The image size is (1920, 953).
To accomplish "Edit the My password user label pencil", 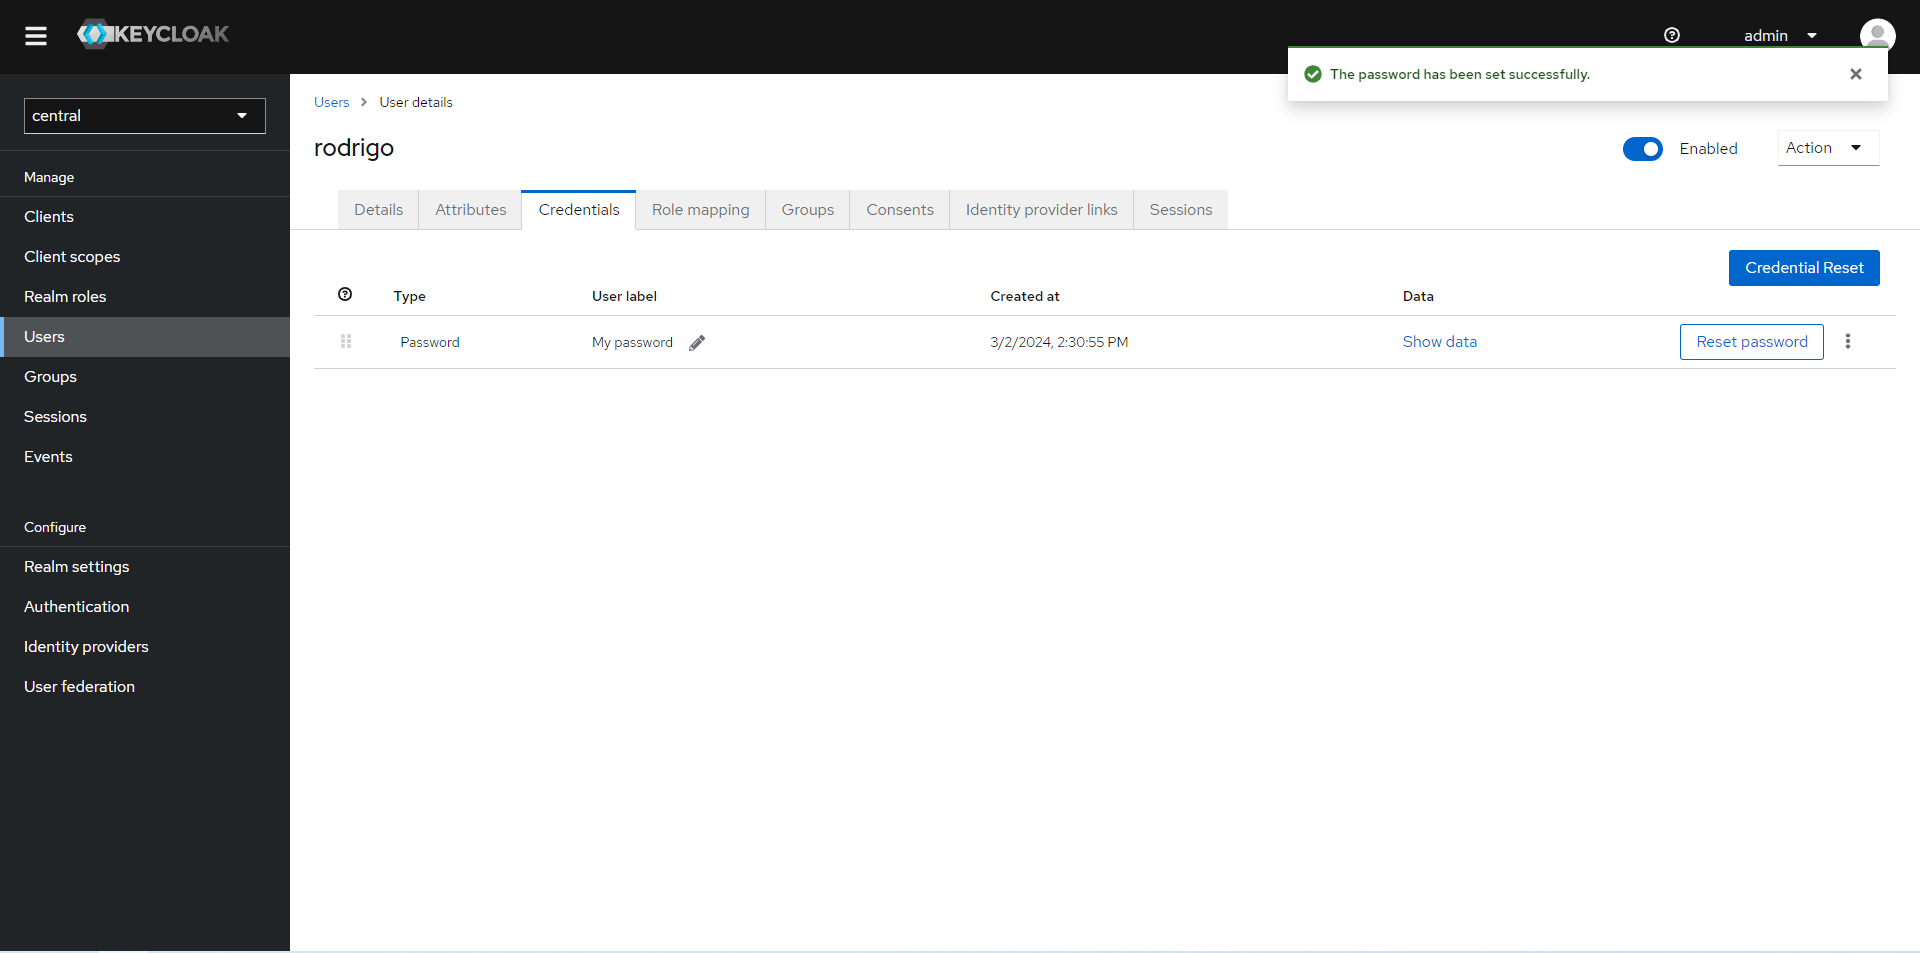I will 697,342.
